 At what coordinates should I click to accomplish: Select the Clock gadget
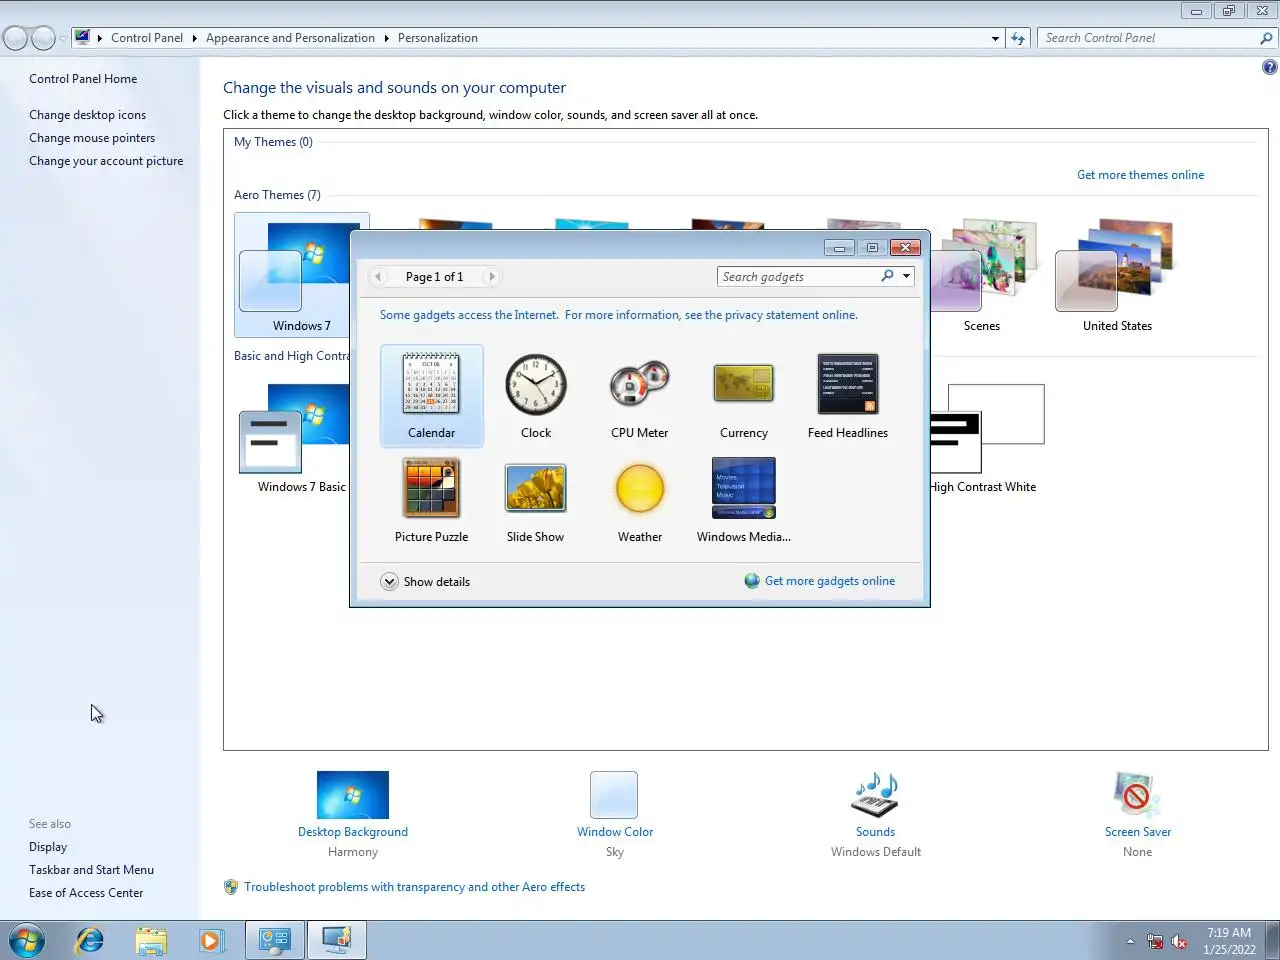pos(536,396)
